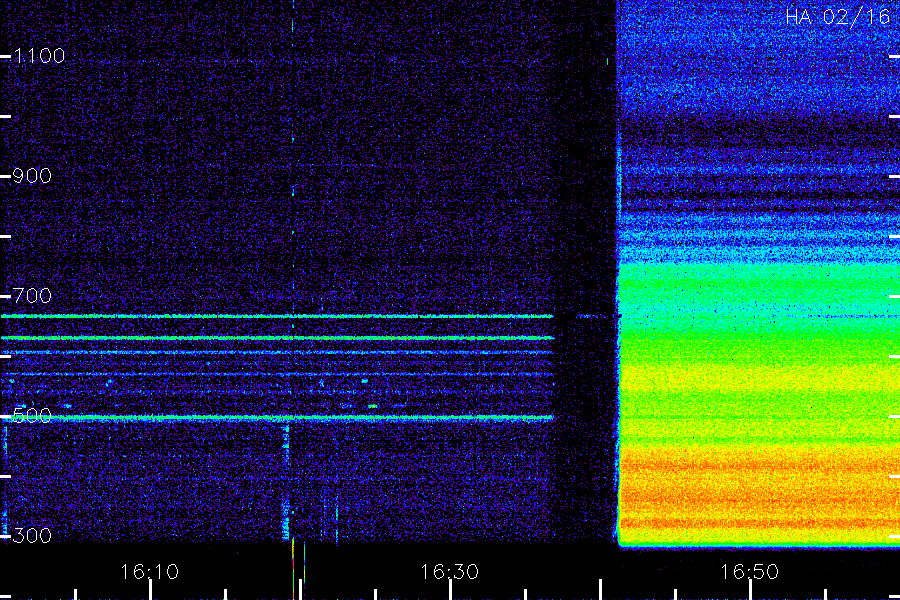The image size is (900, 600).
Task: Click the 500 frequency axis label
Action: click(32, 416)
